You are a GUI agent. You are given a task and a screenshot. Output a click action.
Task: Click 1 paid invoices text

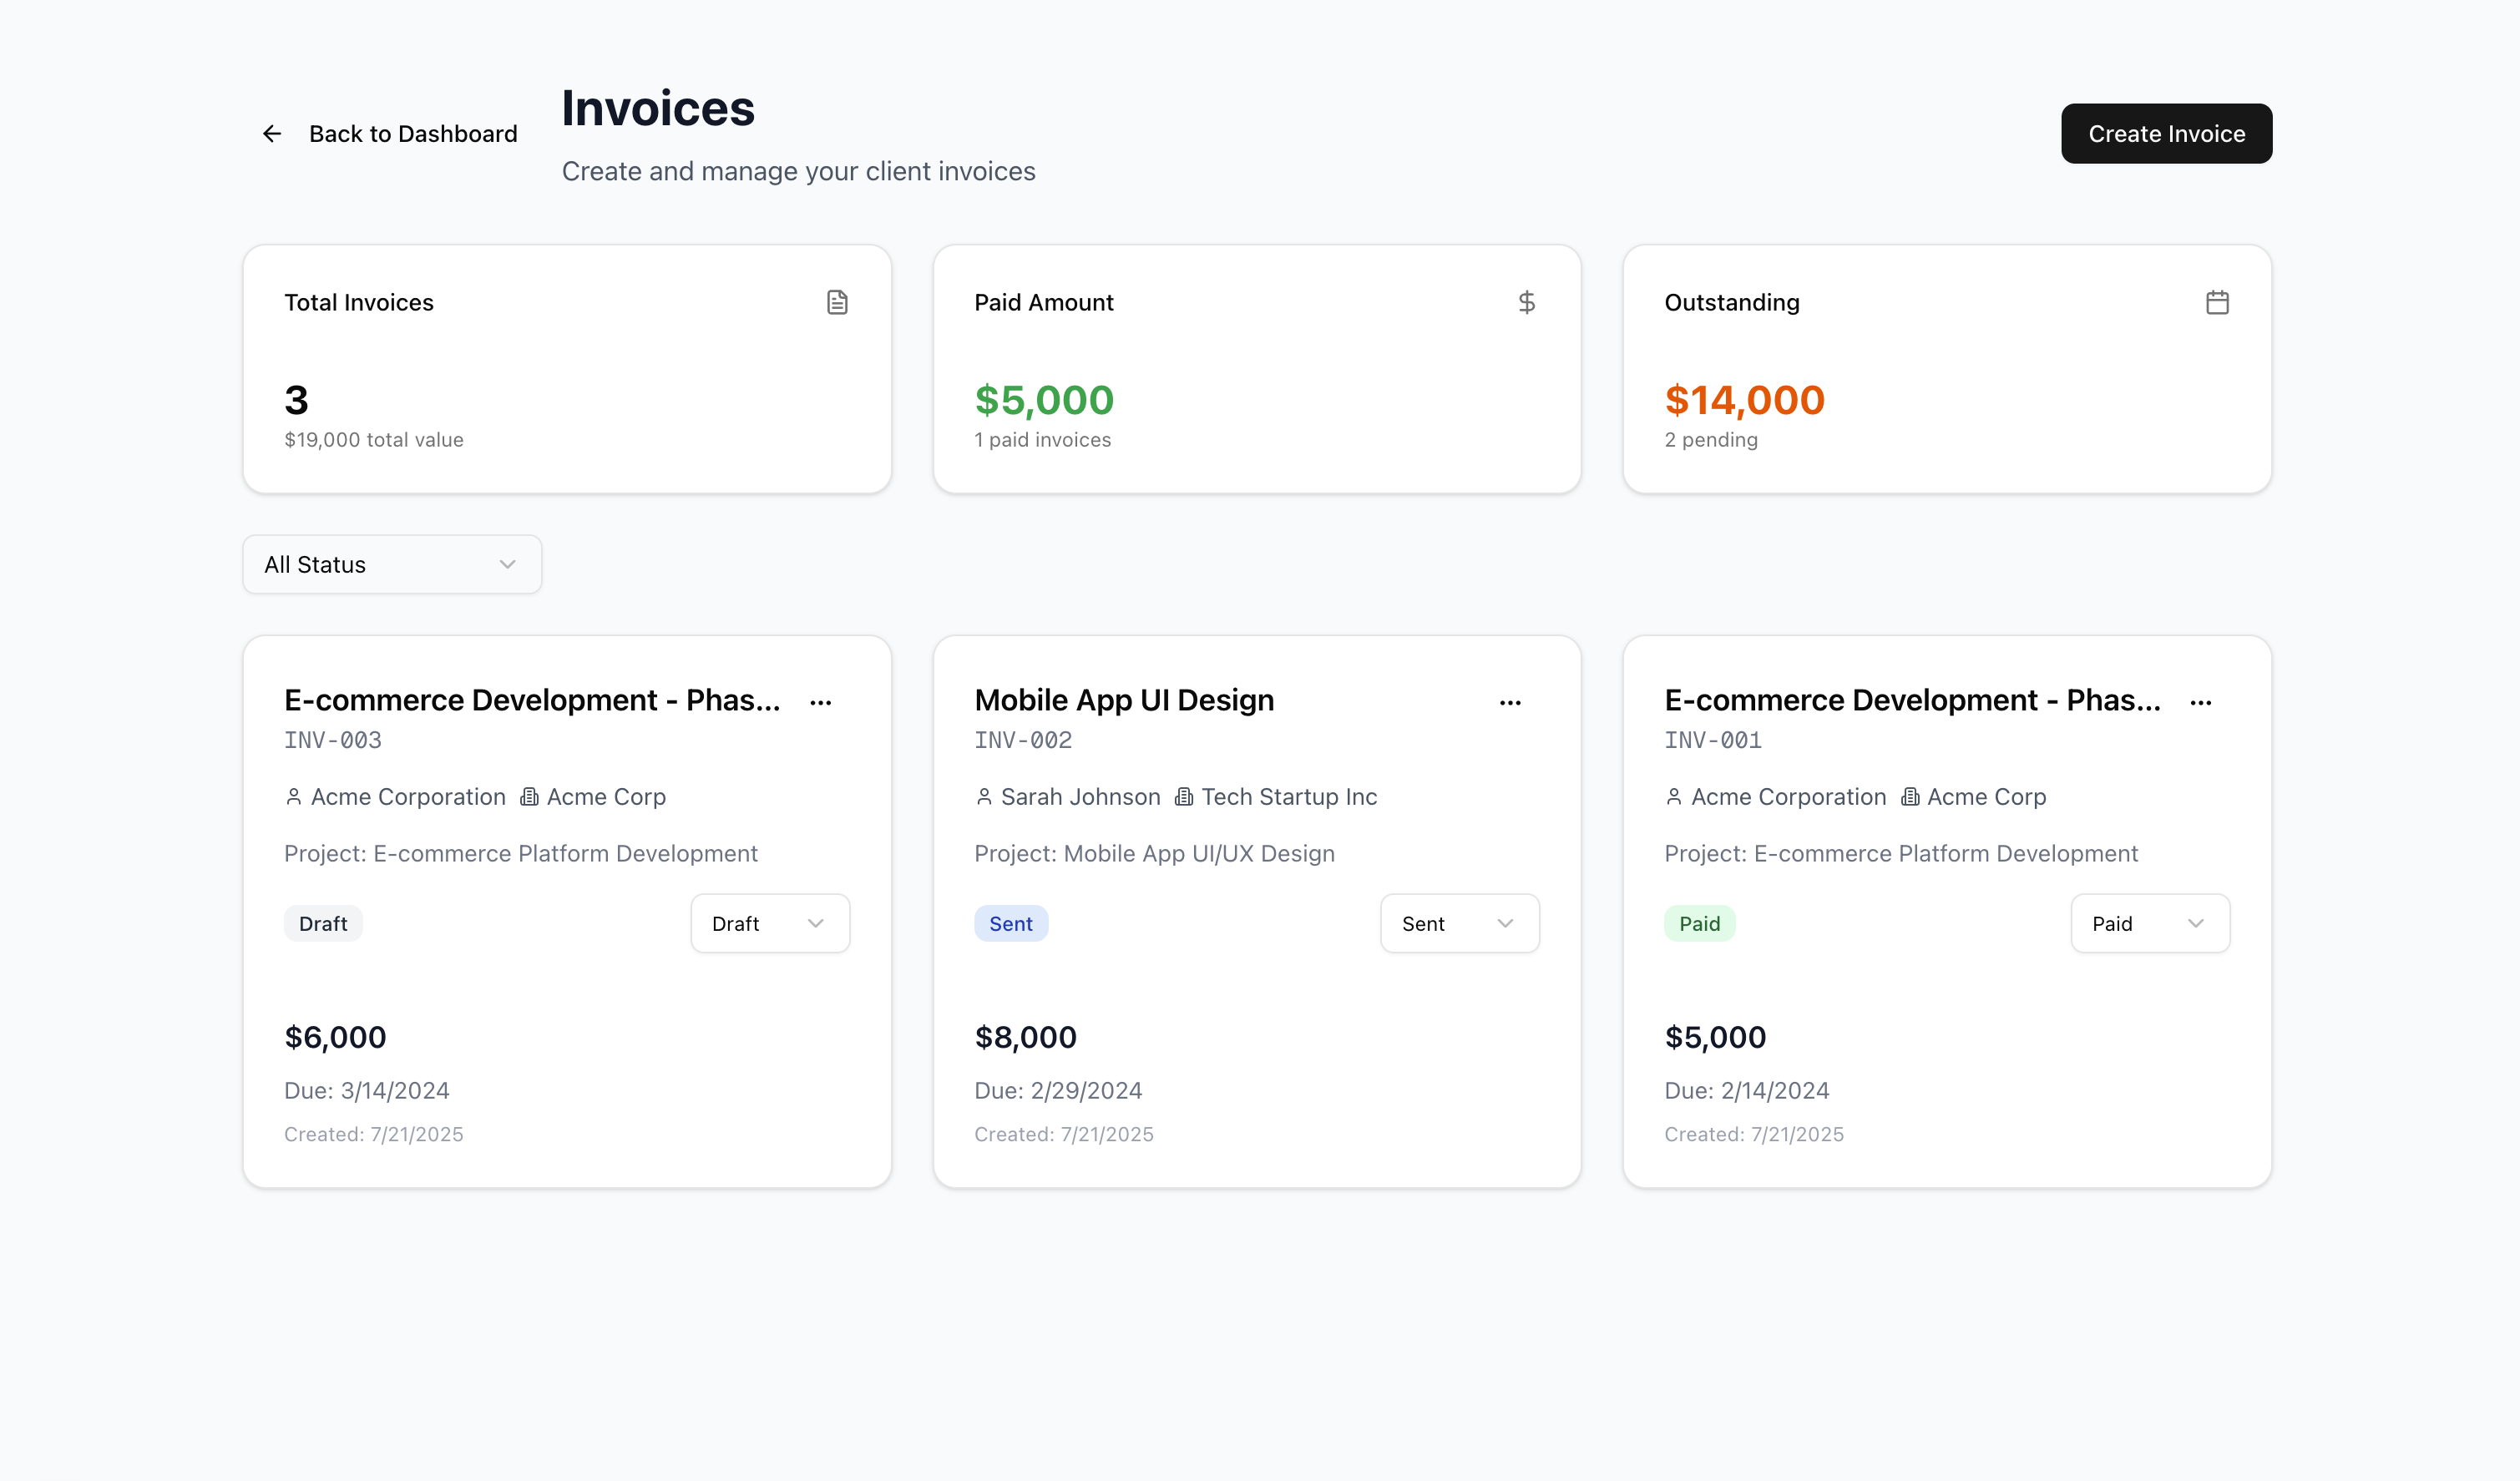pos(1043,440)
